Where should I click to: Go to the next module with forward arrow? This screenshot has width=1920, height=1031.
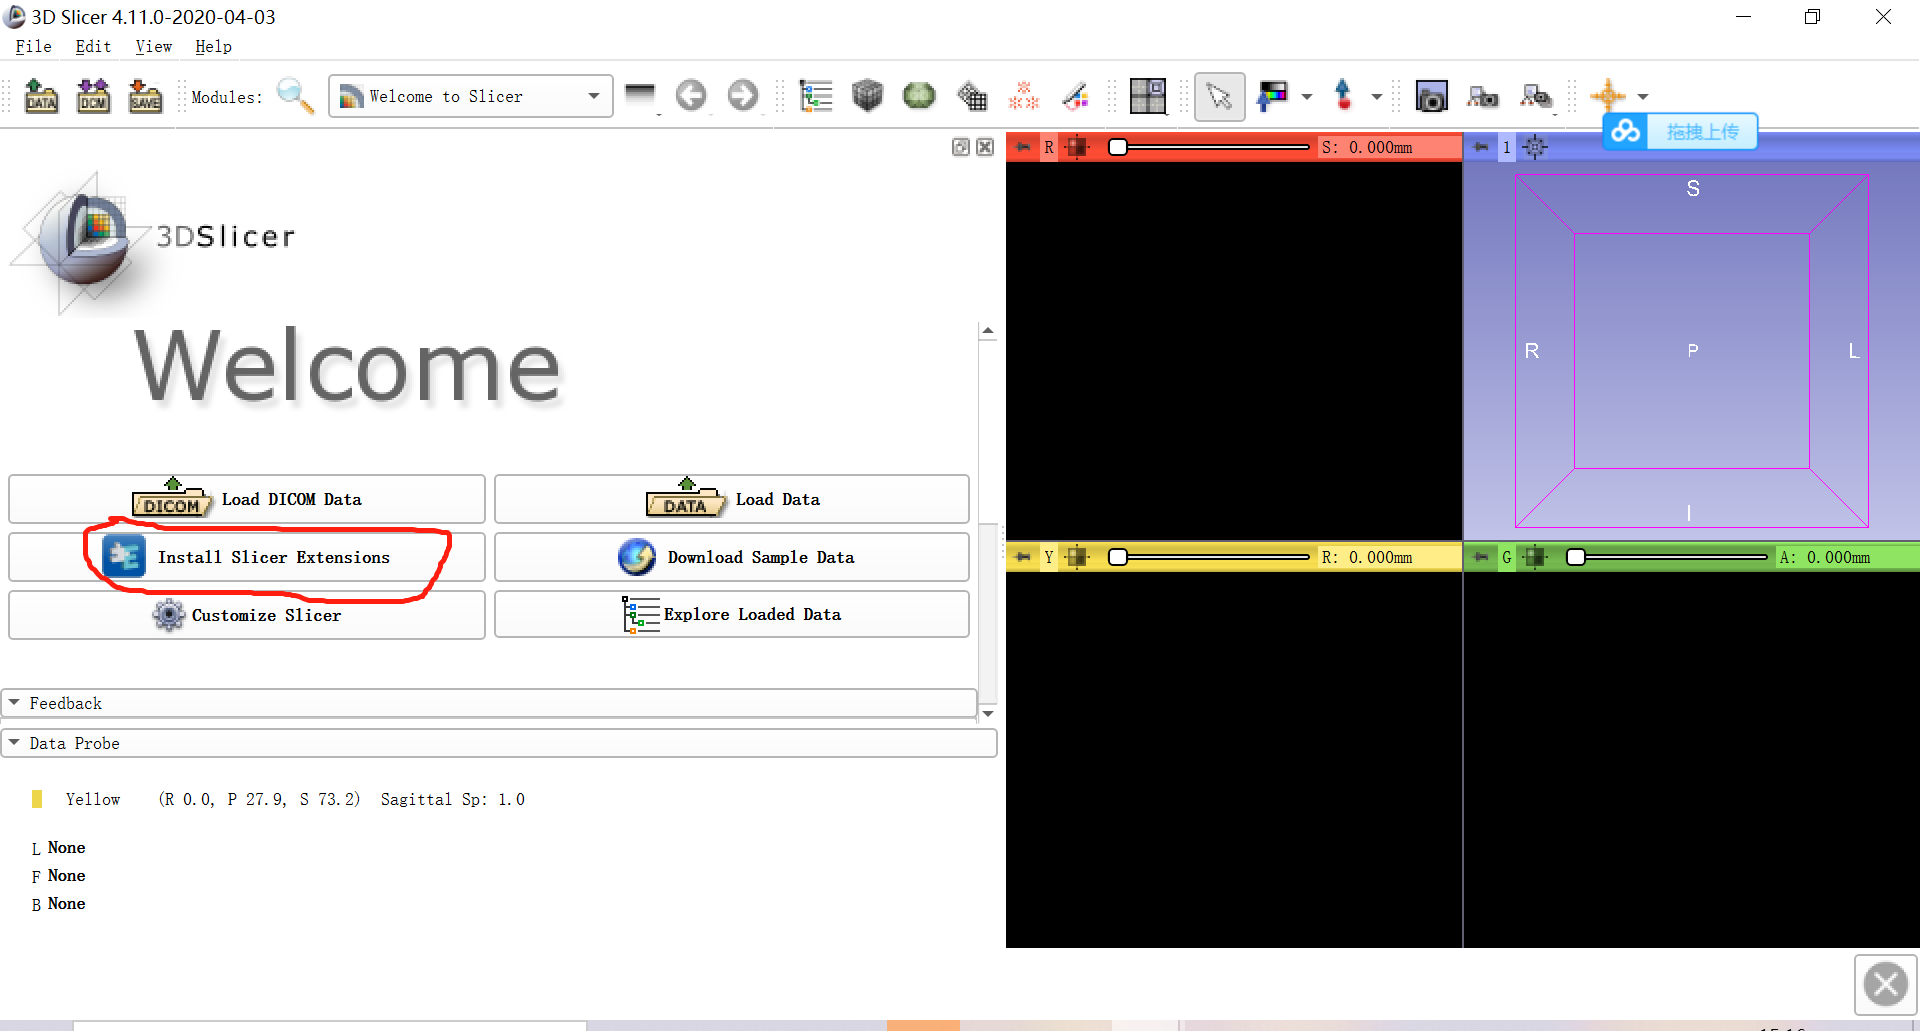click(x=742, y=96)
